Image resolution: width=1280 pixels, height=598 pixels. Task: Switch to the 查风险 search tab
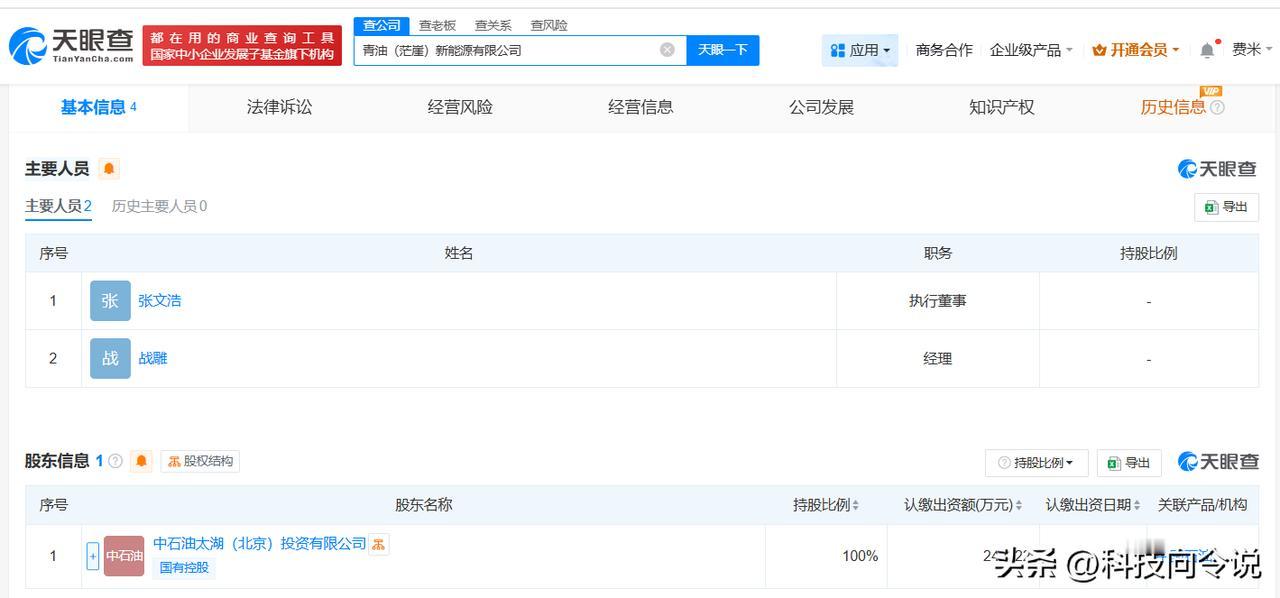549,25
